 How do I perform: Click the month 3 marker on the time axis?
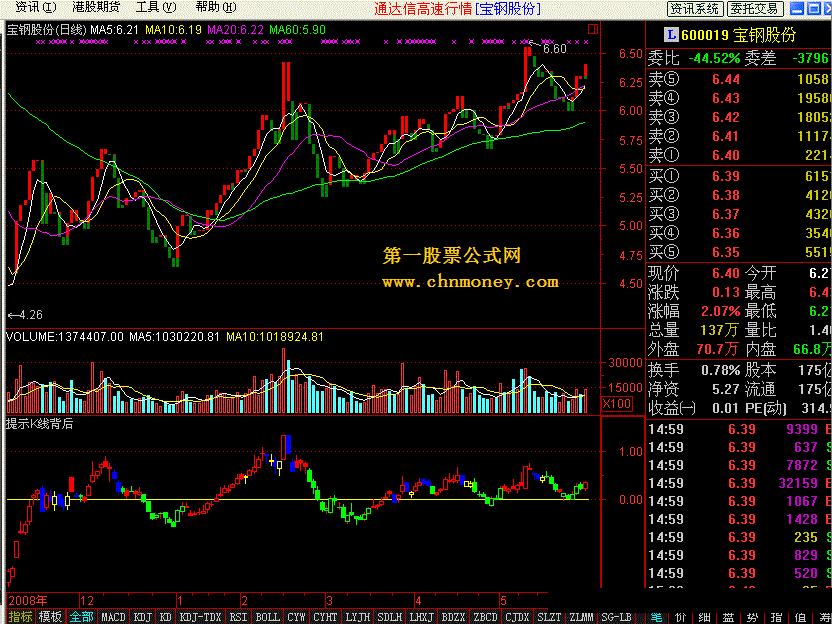click(x=329, y=600)
